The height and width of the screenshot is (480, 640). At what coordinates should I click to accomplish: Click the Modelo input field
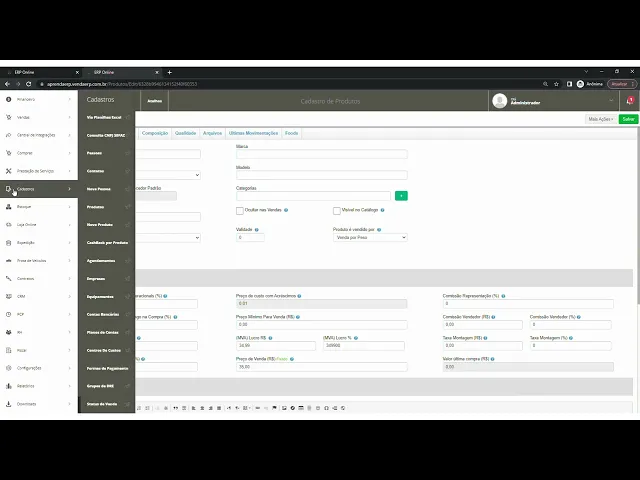point(322,175)
